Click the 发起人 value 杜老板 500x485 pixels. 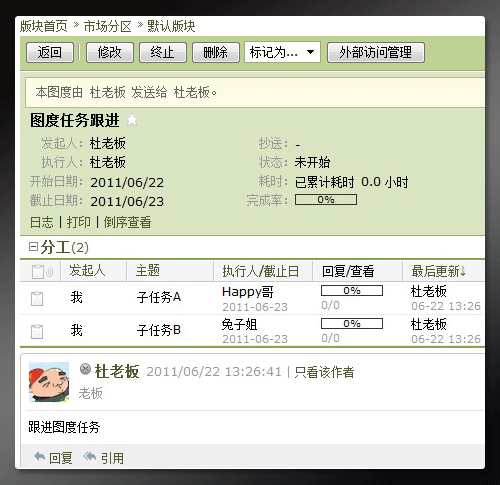coord(108,143)
